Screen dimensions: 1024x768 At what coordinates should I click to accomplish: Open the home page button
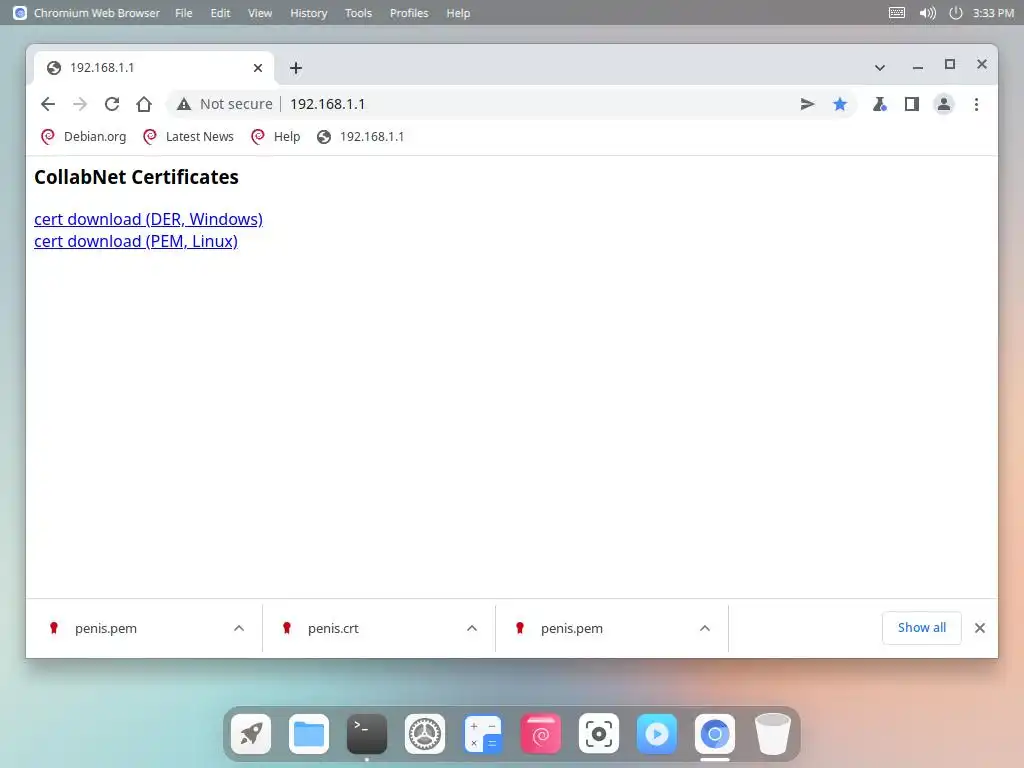click(x=144, y=104)
